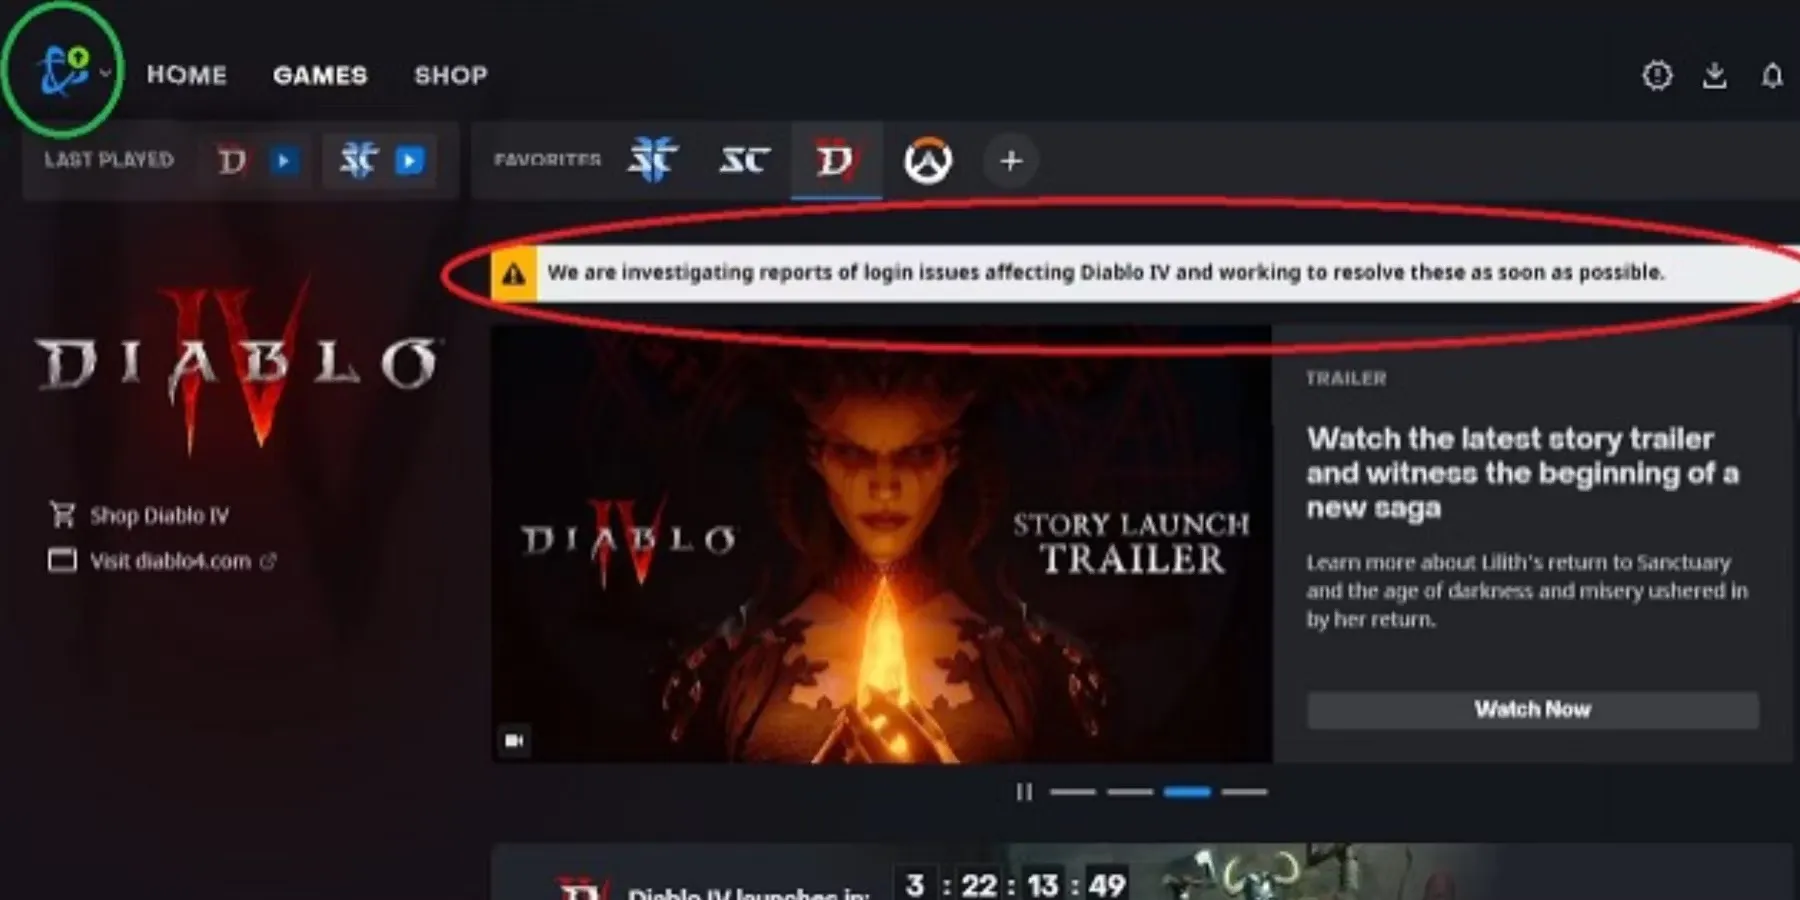Image resolution: width=1800 pixels, height=900 pixels.
Task: Open the Shop Diablo IV link
Action: (x=158, y=516)
